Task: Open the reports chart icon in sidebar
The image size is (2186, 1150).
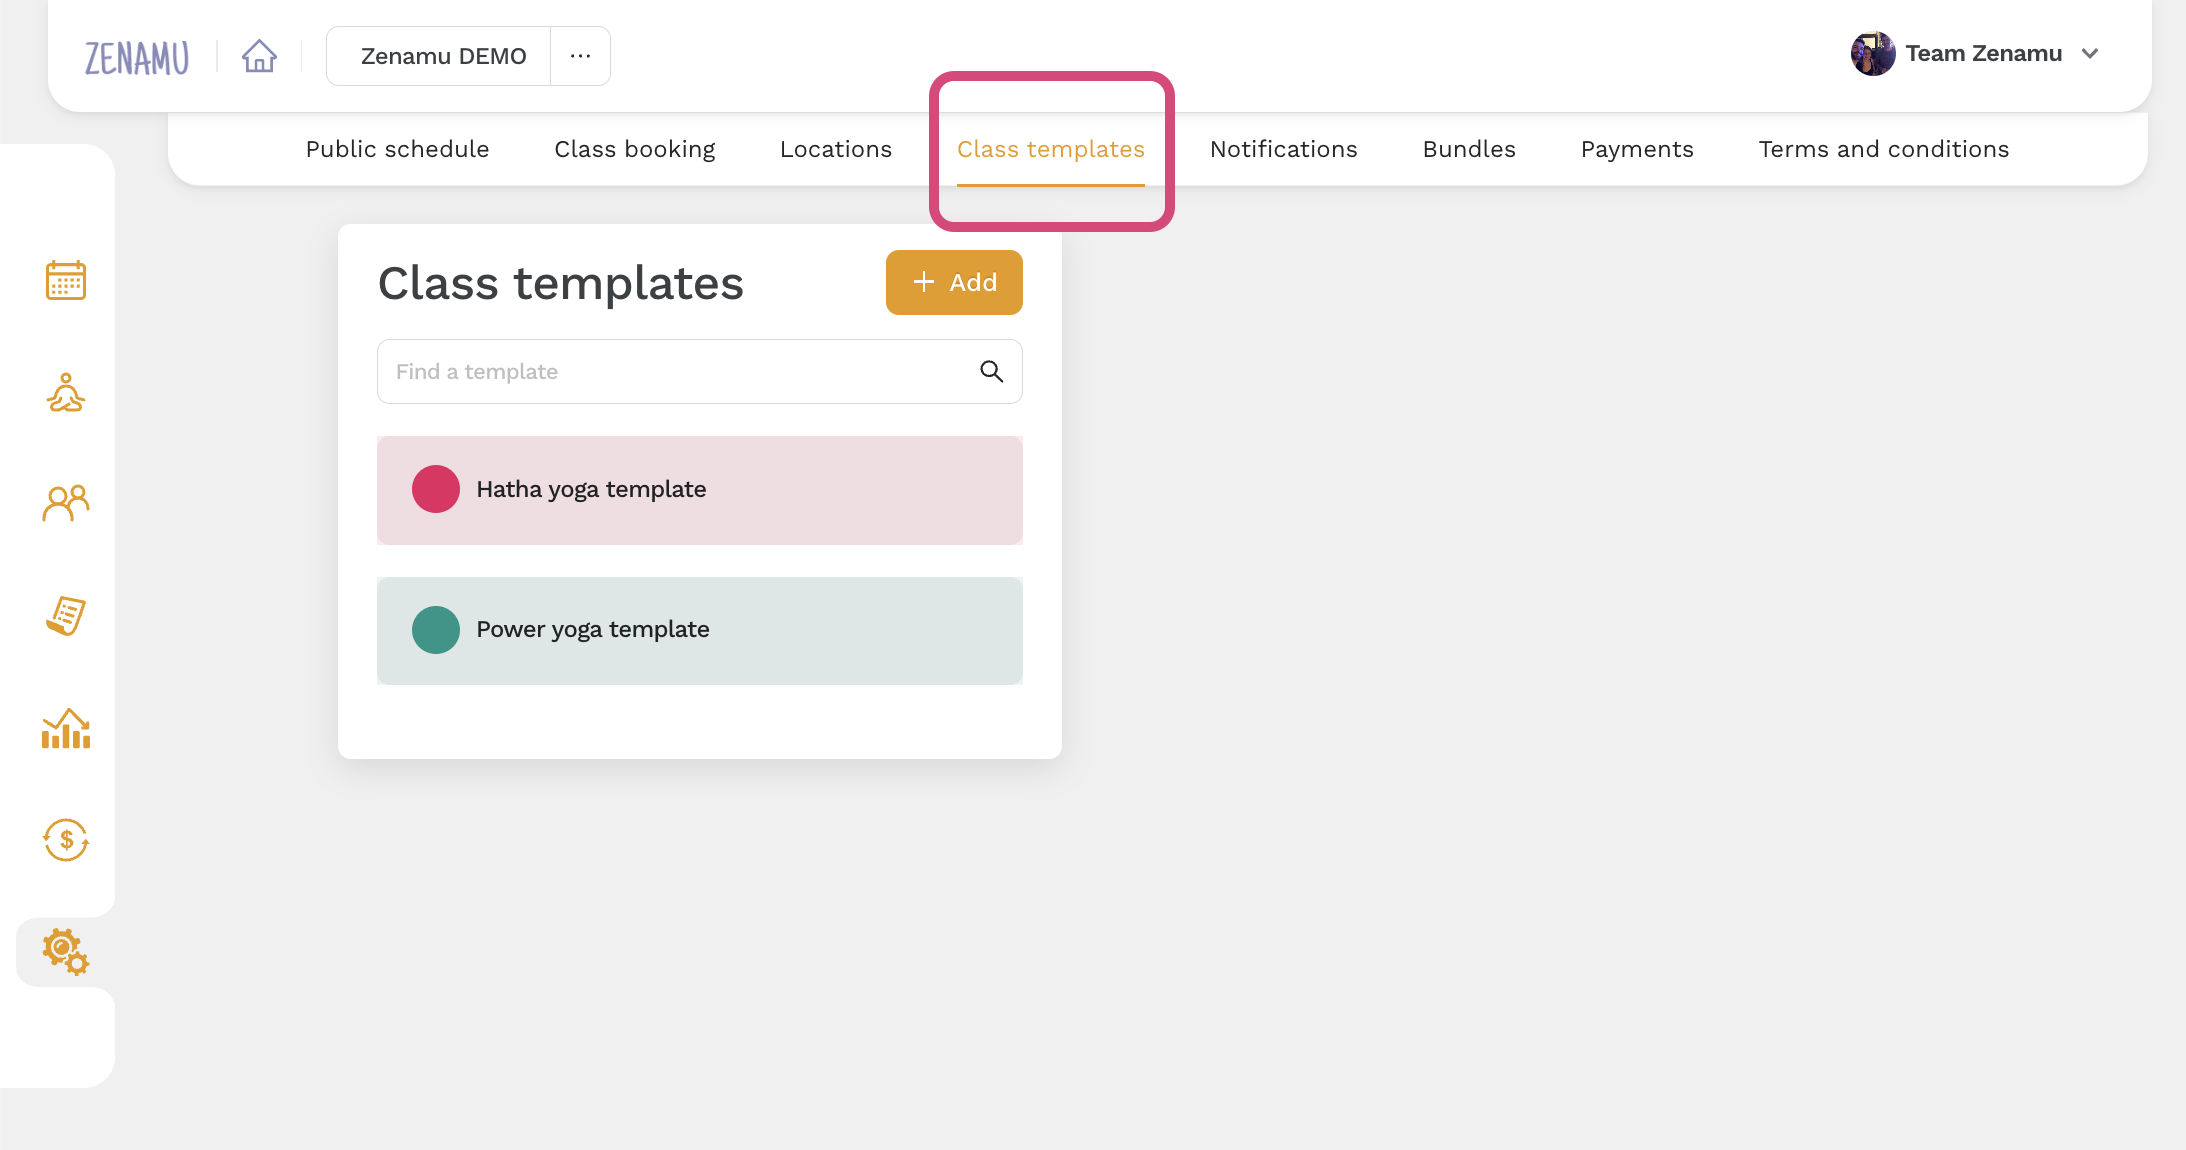Action: pyautogui.click(x=66, y=729)
